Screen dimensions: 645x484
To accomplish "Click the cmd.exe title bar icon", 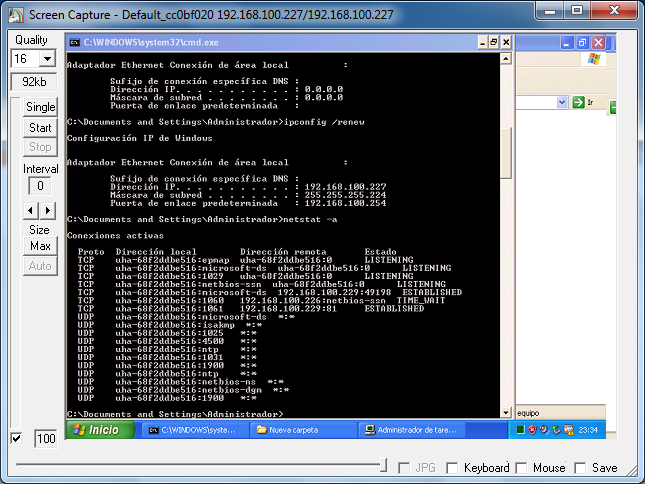I will (74, 42).
